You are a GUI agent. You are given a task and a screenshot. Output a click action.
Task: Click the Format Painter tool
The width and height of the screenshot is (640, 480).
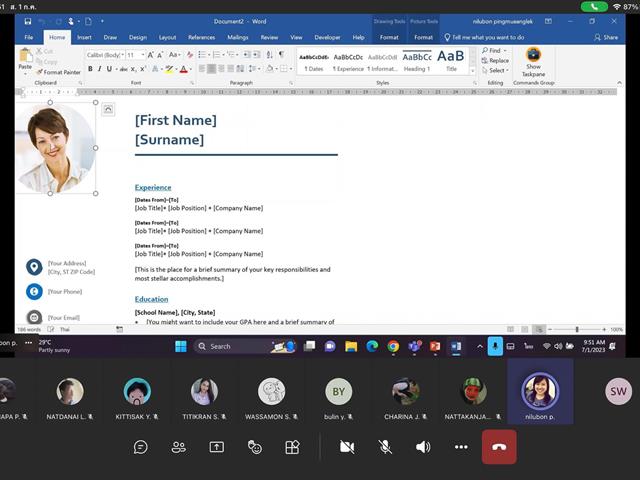pyautogui.click(x=58, y=72)
